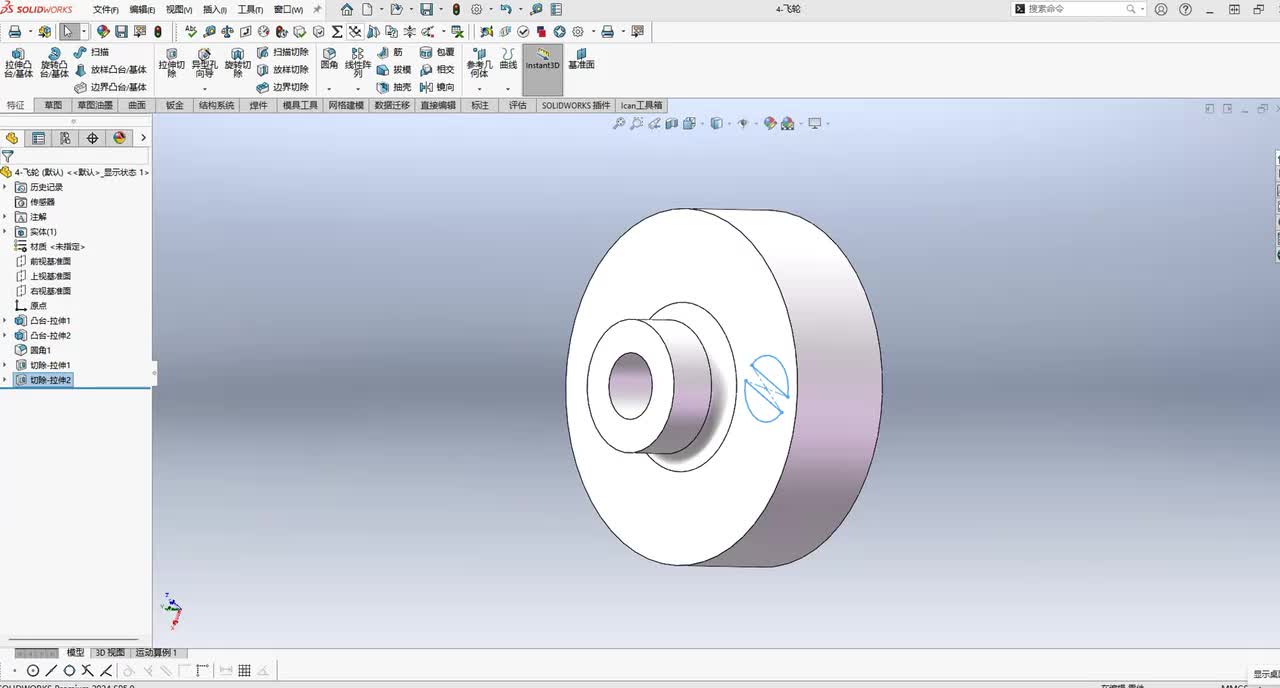The width and height of the screenshot is (1280, 688).
Task: Click the 曲线 curves tool
Action: [x=508, y=59]
